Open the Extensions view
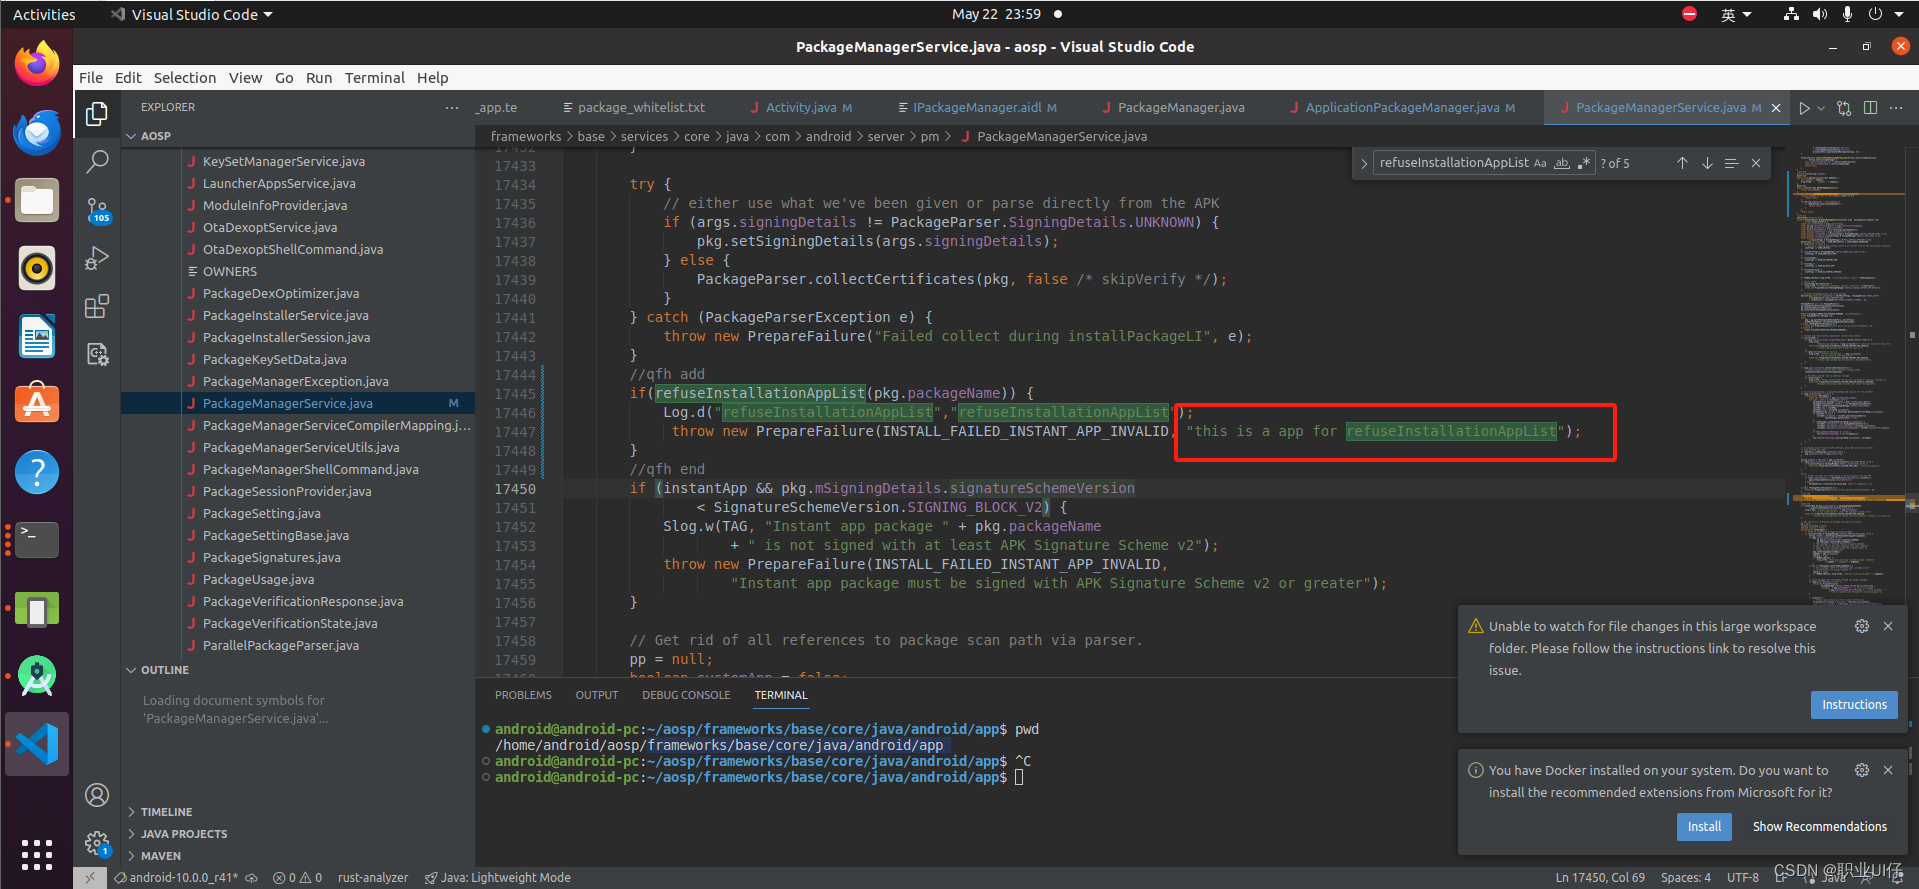The width and height of the screenshot is (1919, 889). point(97,306)
